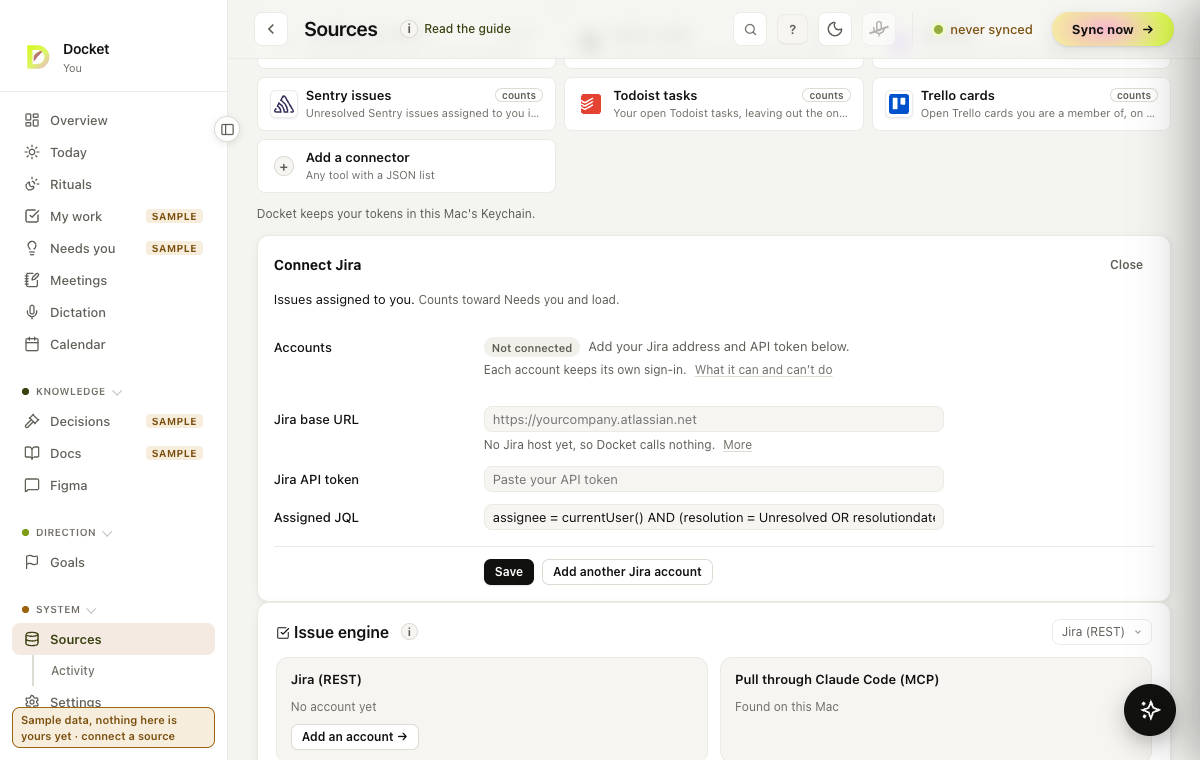Select the Sentry issues connector card
Viewport: 1200px width, 760px height.
point(406,104)
